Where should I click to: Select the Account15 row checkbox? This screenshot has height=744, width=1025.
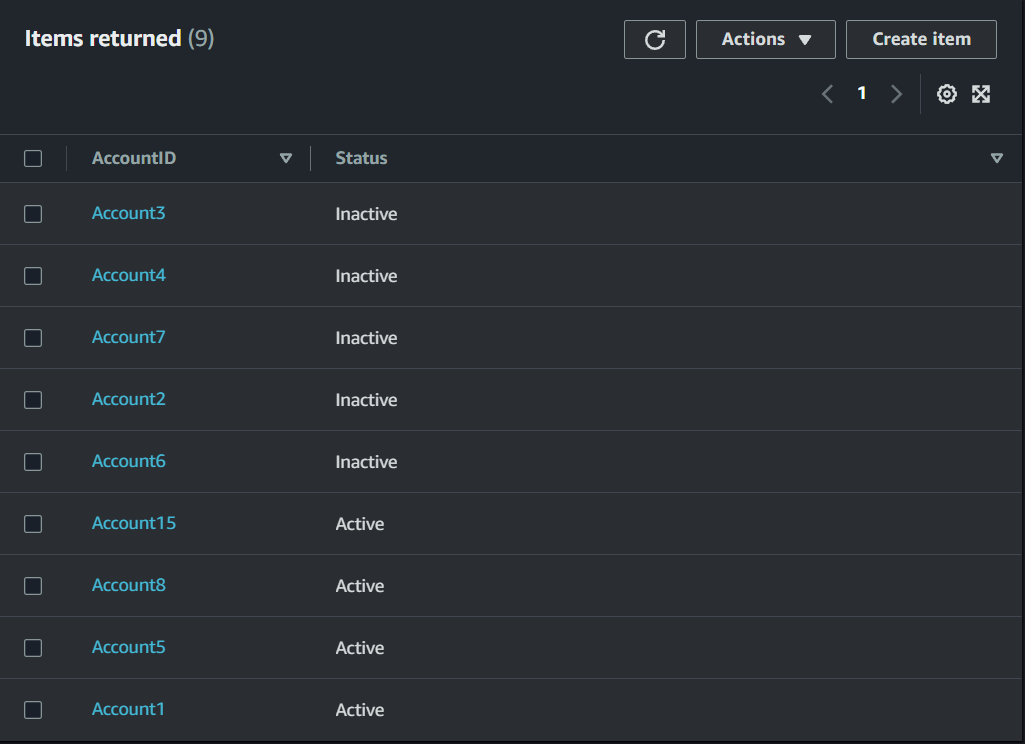coord(33,524)
